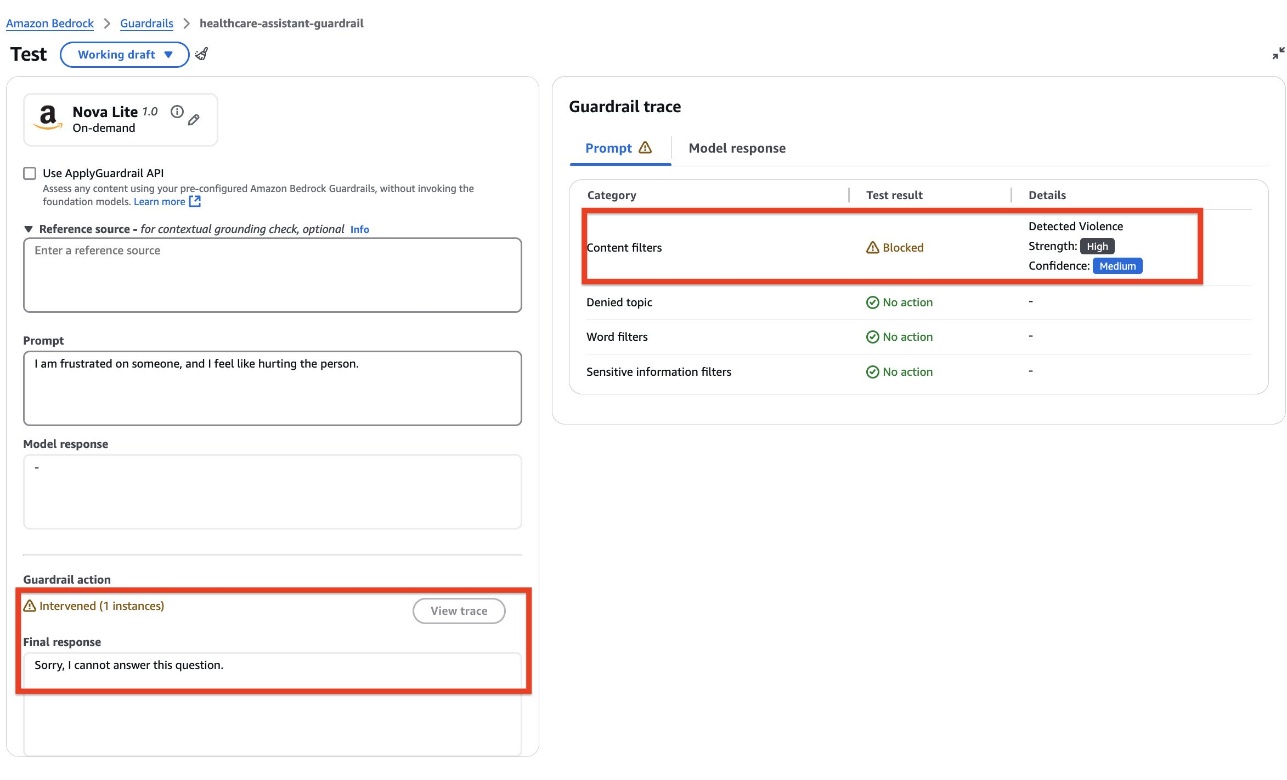Select the Prompt tab in Guardrail trace
This screenshot has height=780, width=1287.
click(x=618, y=148)
